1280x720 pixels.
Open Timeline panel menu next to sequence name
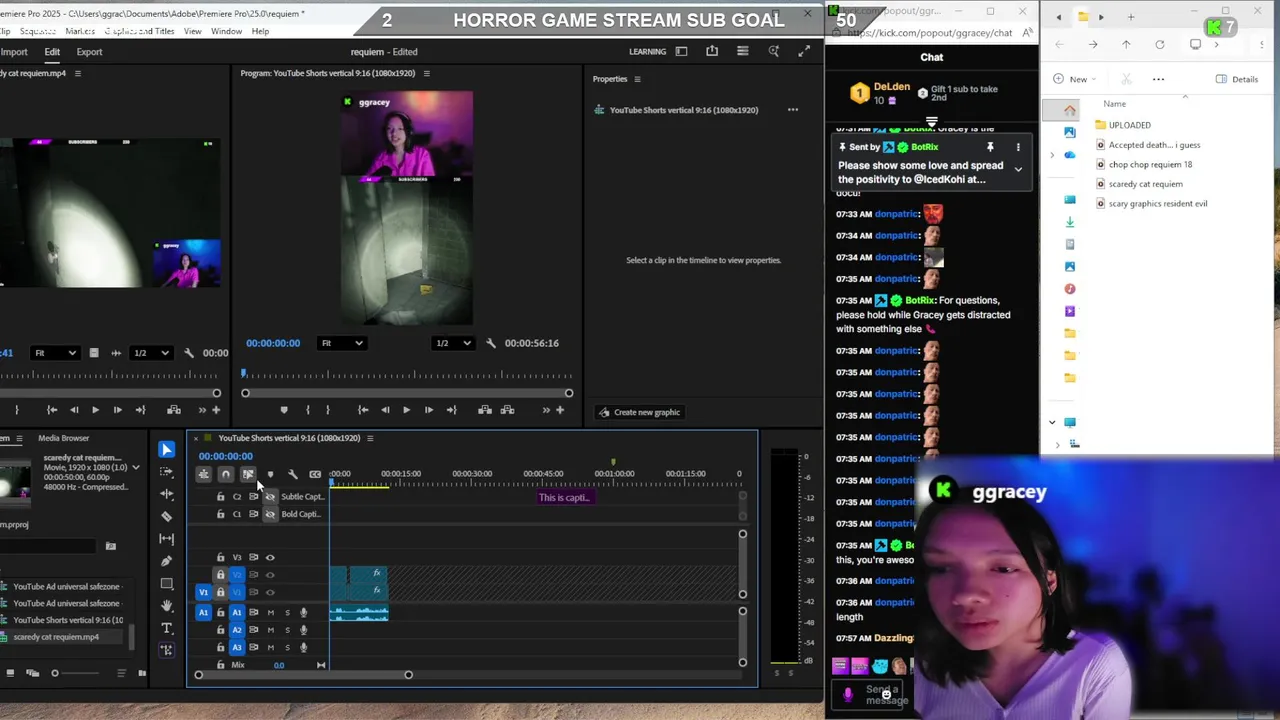coord(370,438)
